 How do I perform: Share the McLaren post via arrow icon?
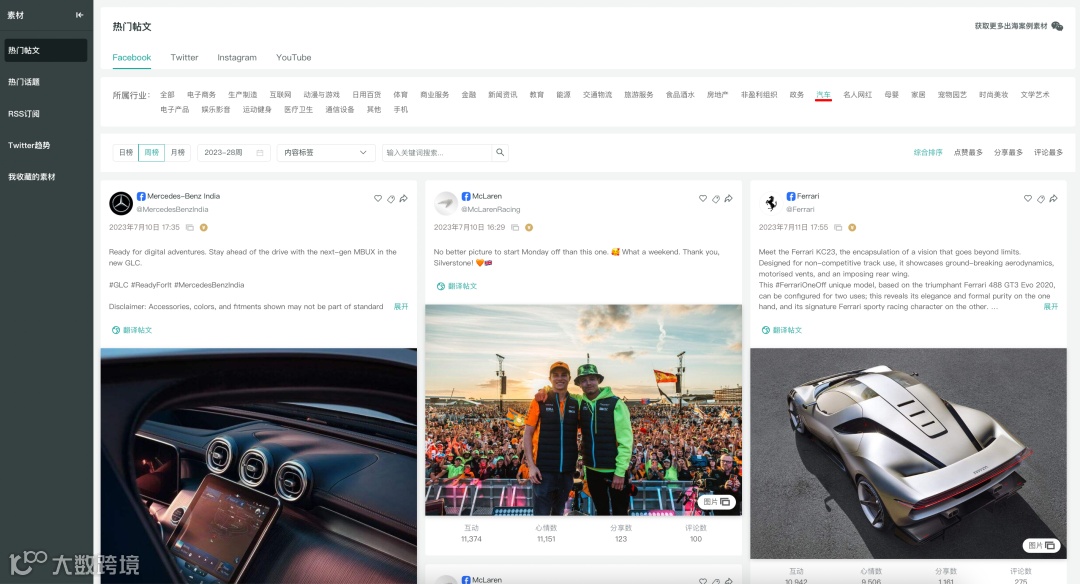click(x=729, y=198)
